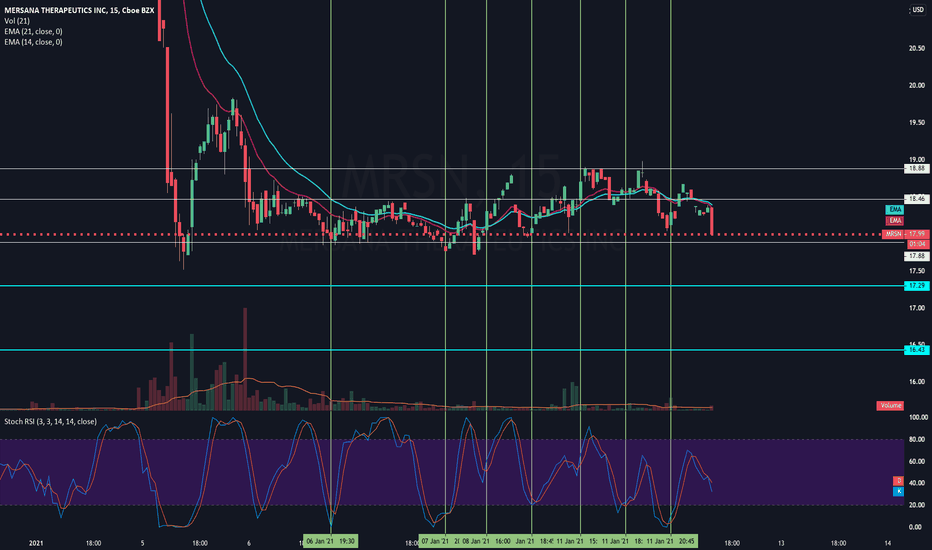The width and height of the screenshot is (932, 550).
Task: Click the 17.88 horizontal line price label
Action: [x=917, y=256]
